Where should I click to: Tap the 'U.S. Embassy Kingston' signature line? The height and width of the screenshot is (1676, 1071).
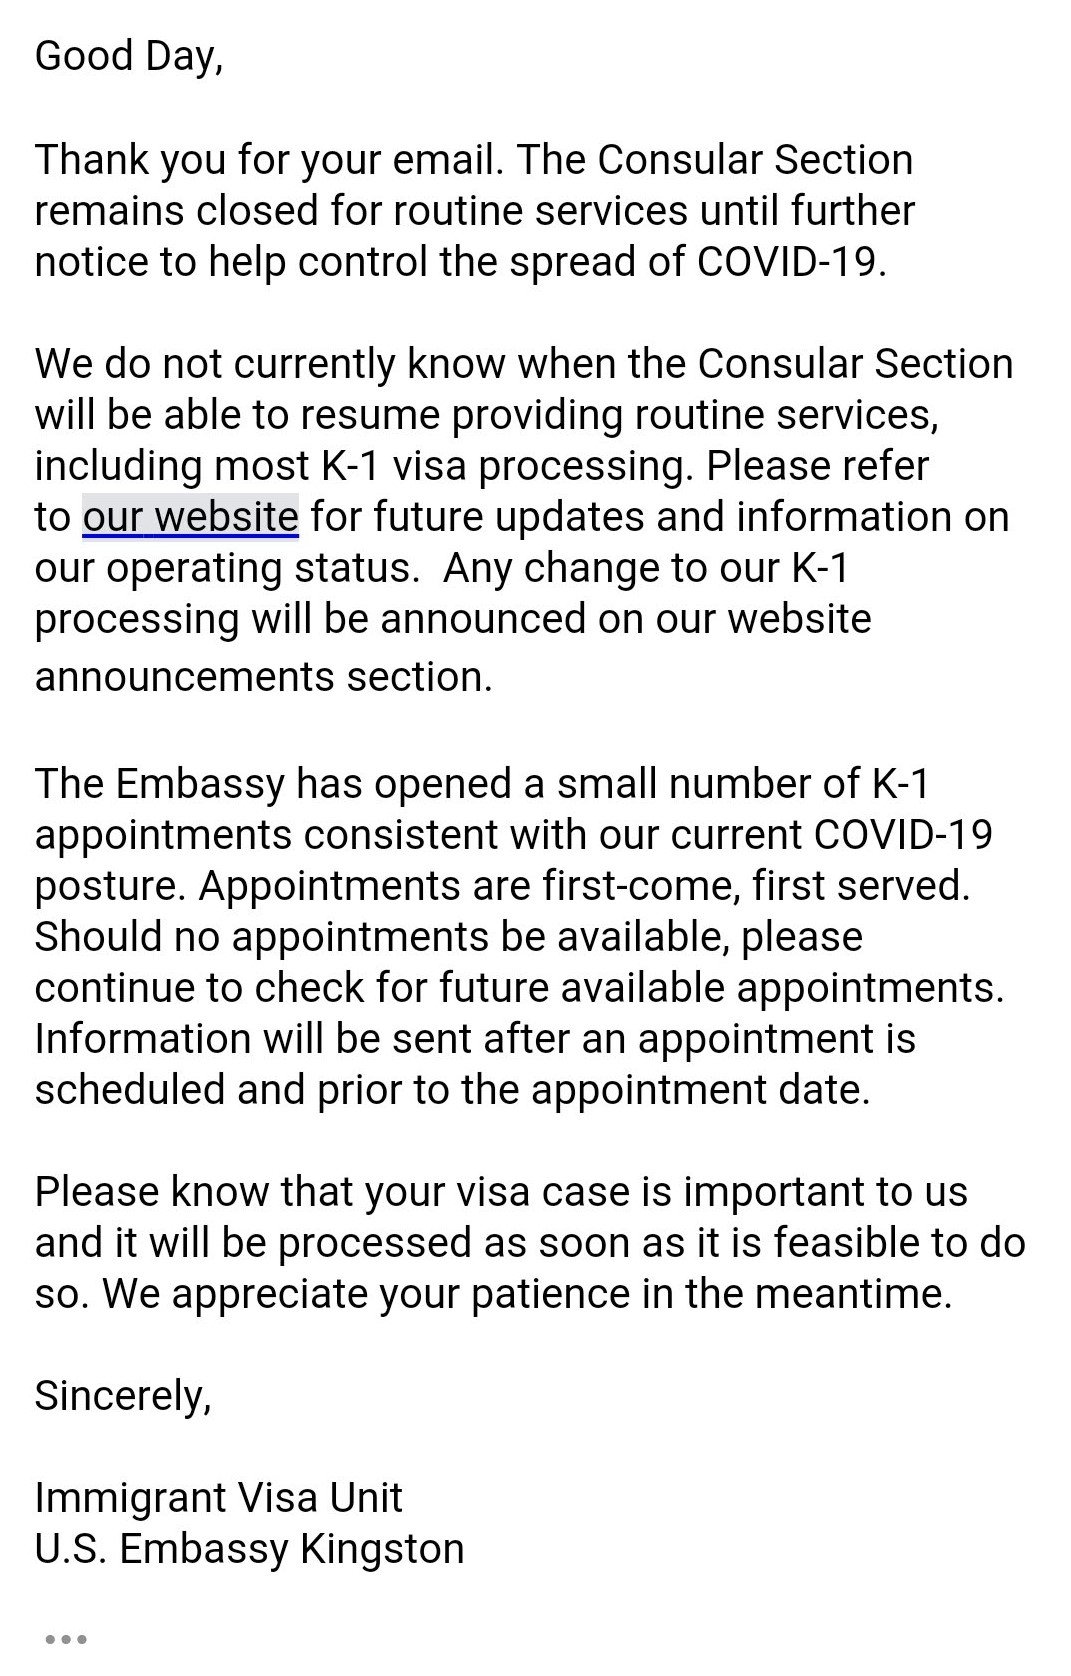coord(250,1549)
